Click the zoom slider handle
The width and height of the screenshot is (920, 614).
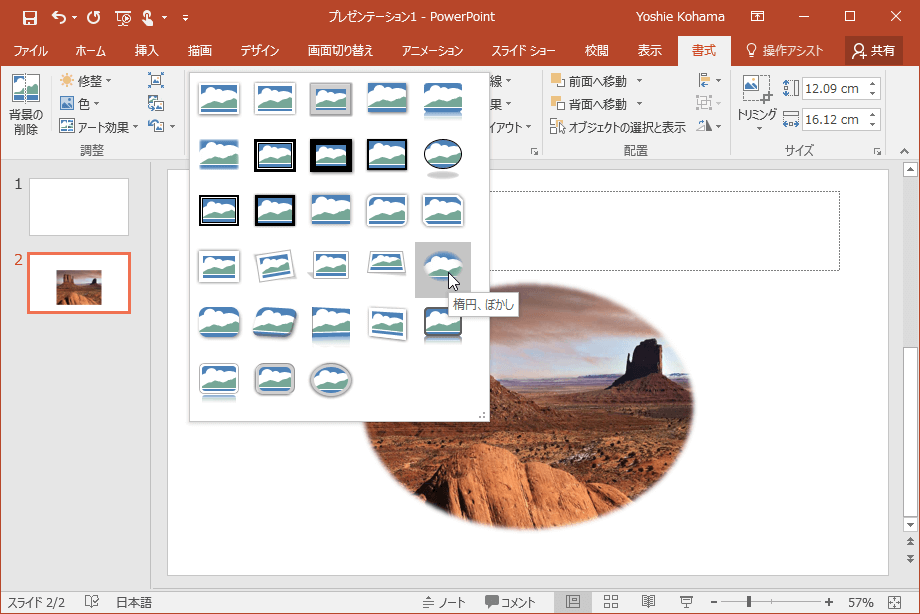tap(749, 602)
